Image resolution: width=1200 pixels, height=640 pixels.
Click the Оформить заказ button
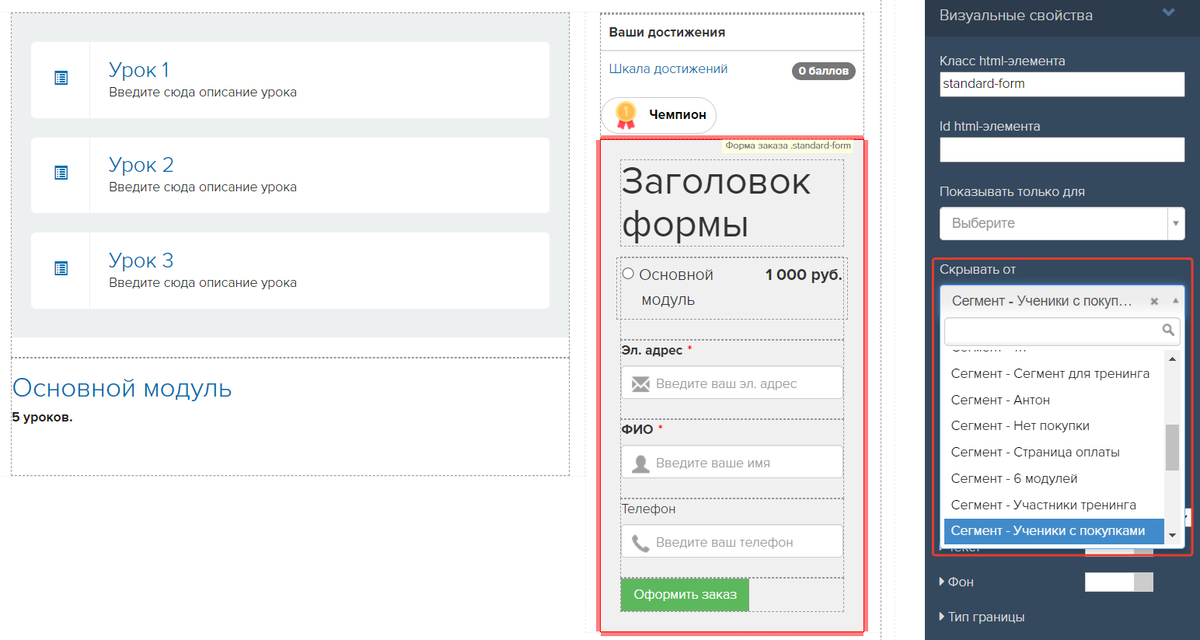685,594
